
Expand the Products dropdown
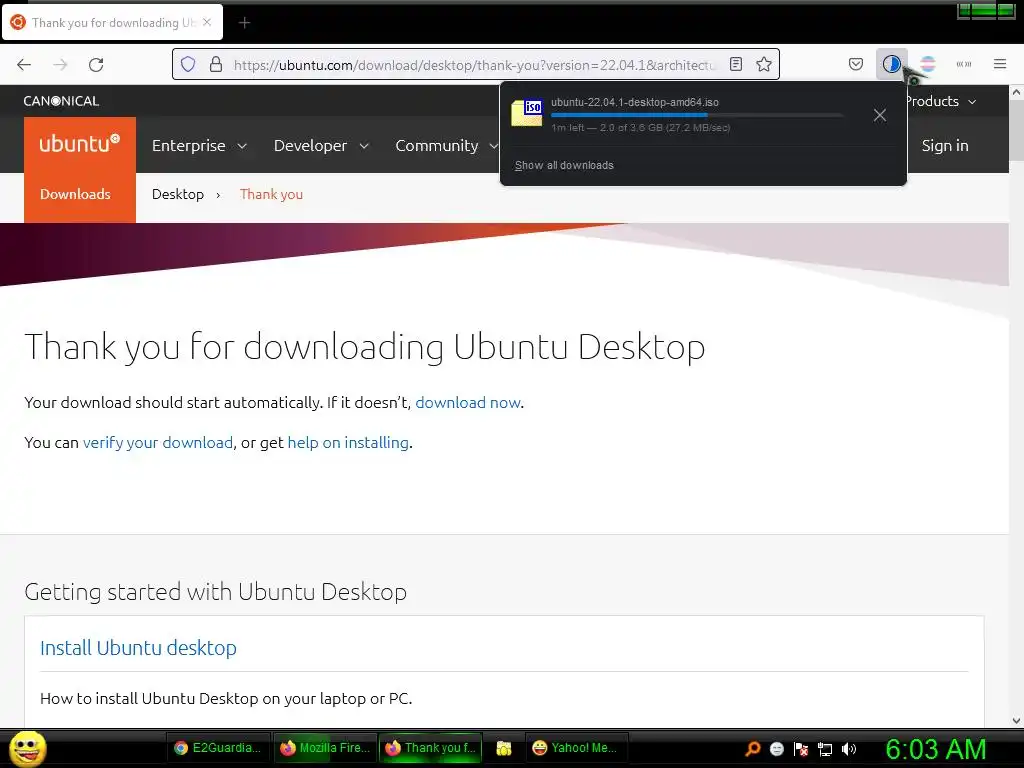941,101
